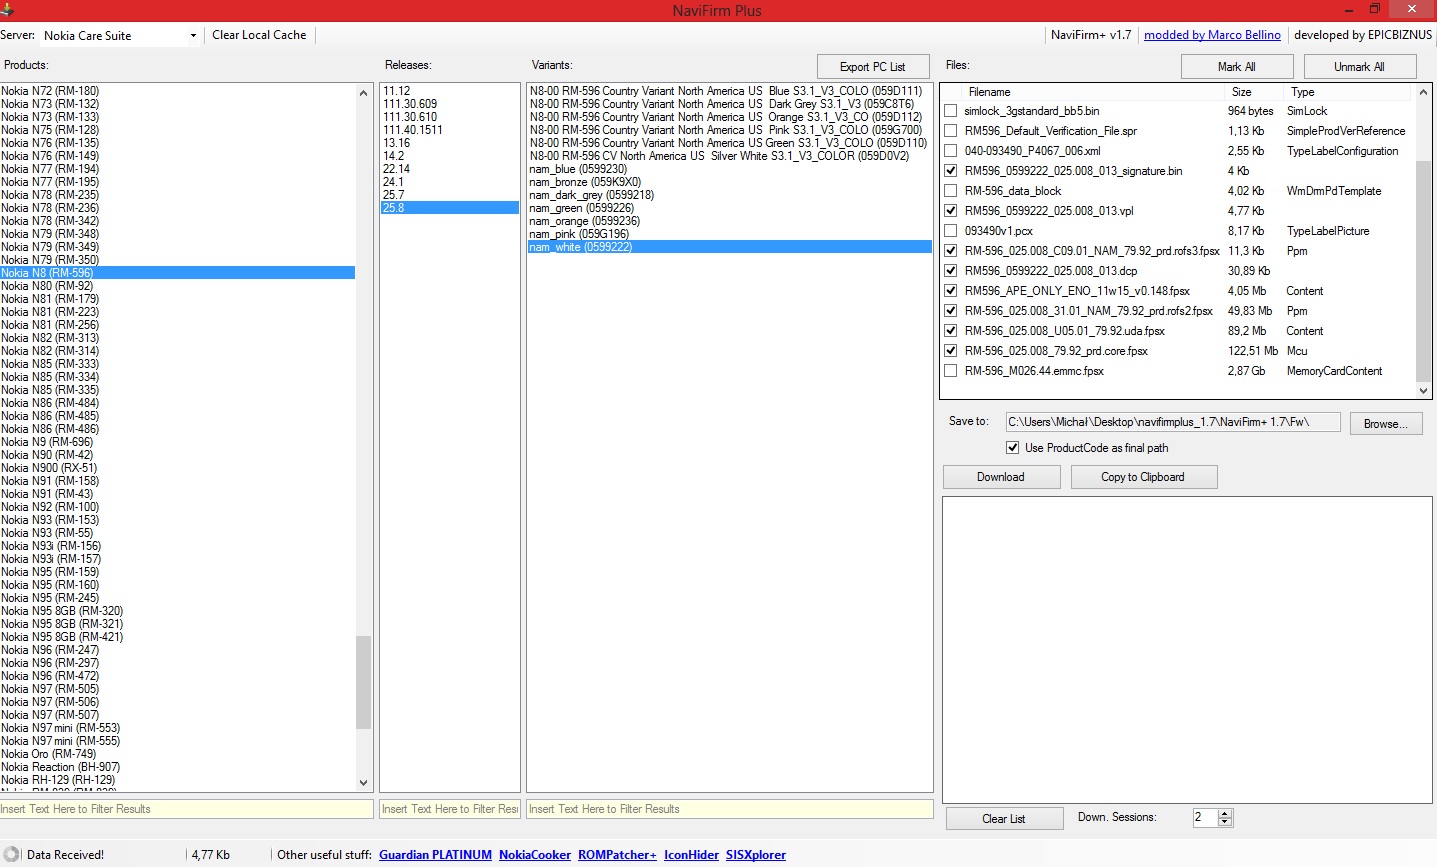Click the Unmark All button

1359,66
